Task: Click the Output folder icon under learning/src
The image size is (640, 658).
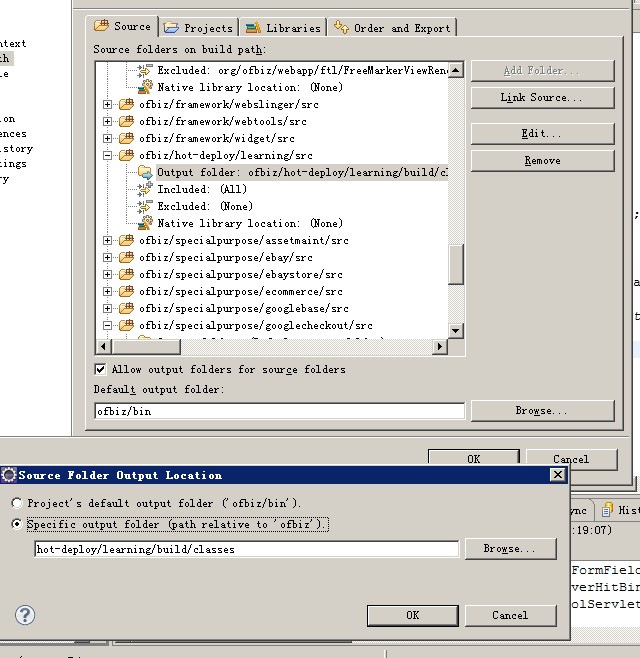Action: (x=145, y=172)
